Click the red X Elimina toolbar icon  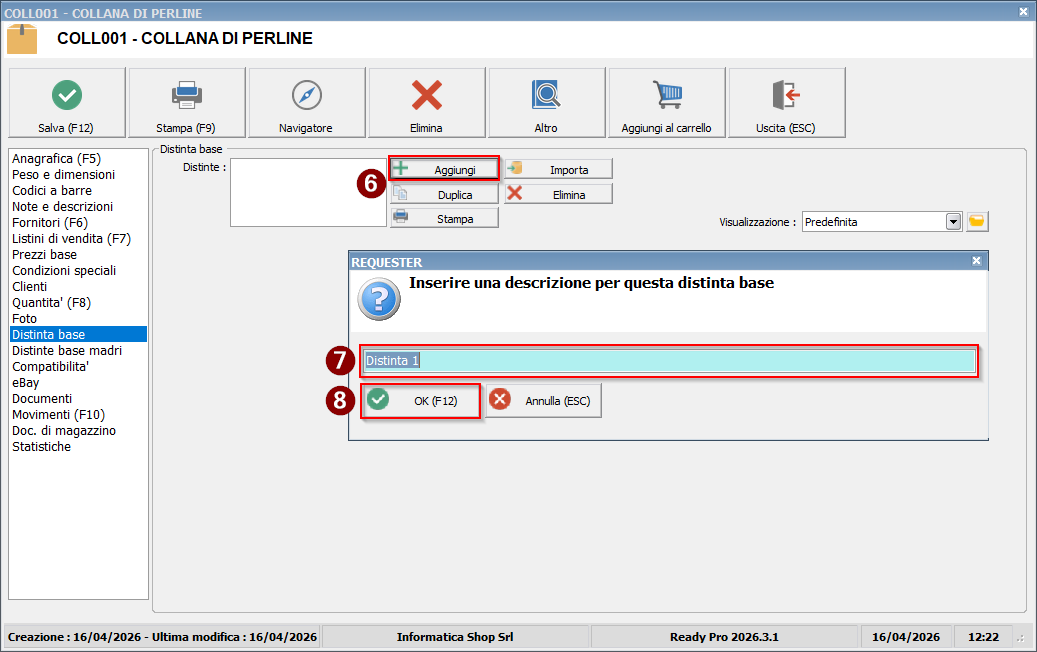pyautogui.click(x=426, y=95)
